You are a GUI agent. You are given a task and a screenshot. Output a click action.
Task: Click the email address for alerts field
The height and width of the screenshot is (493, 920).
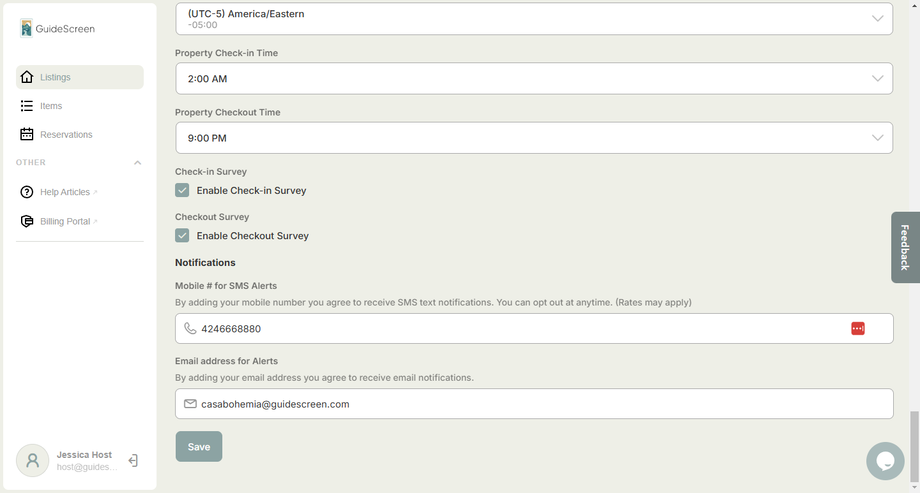pos(533,404)
